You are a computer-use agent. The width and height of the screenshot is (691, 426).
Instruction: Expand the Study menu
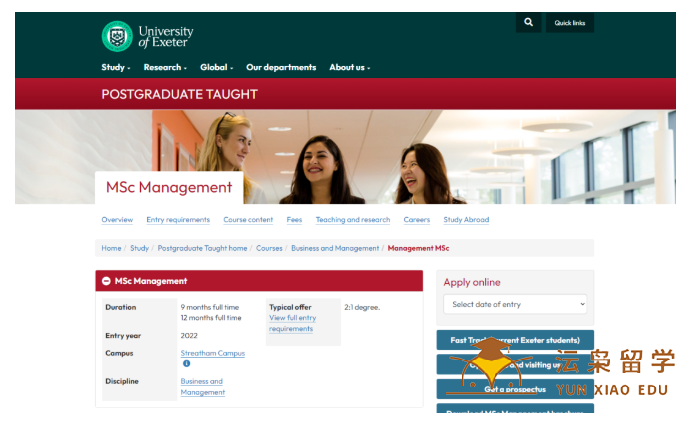click(115, 67)
